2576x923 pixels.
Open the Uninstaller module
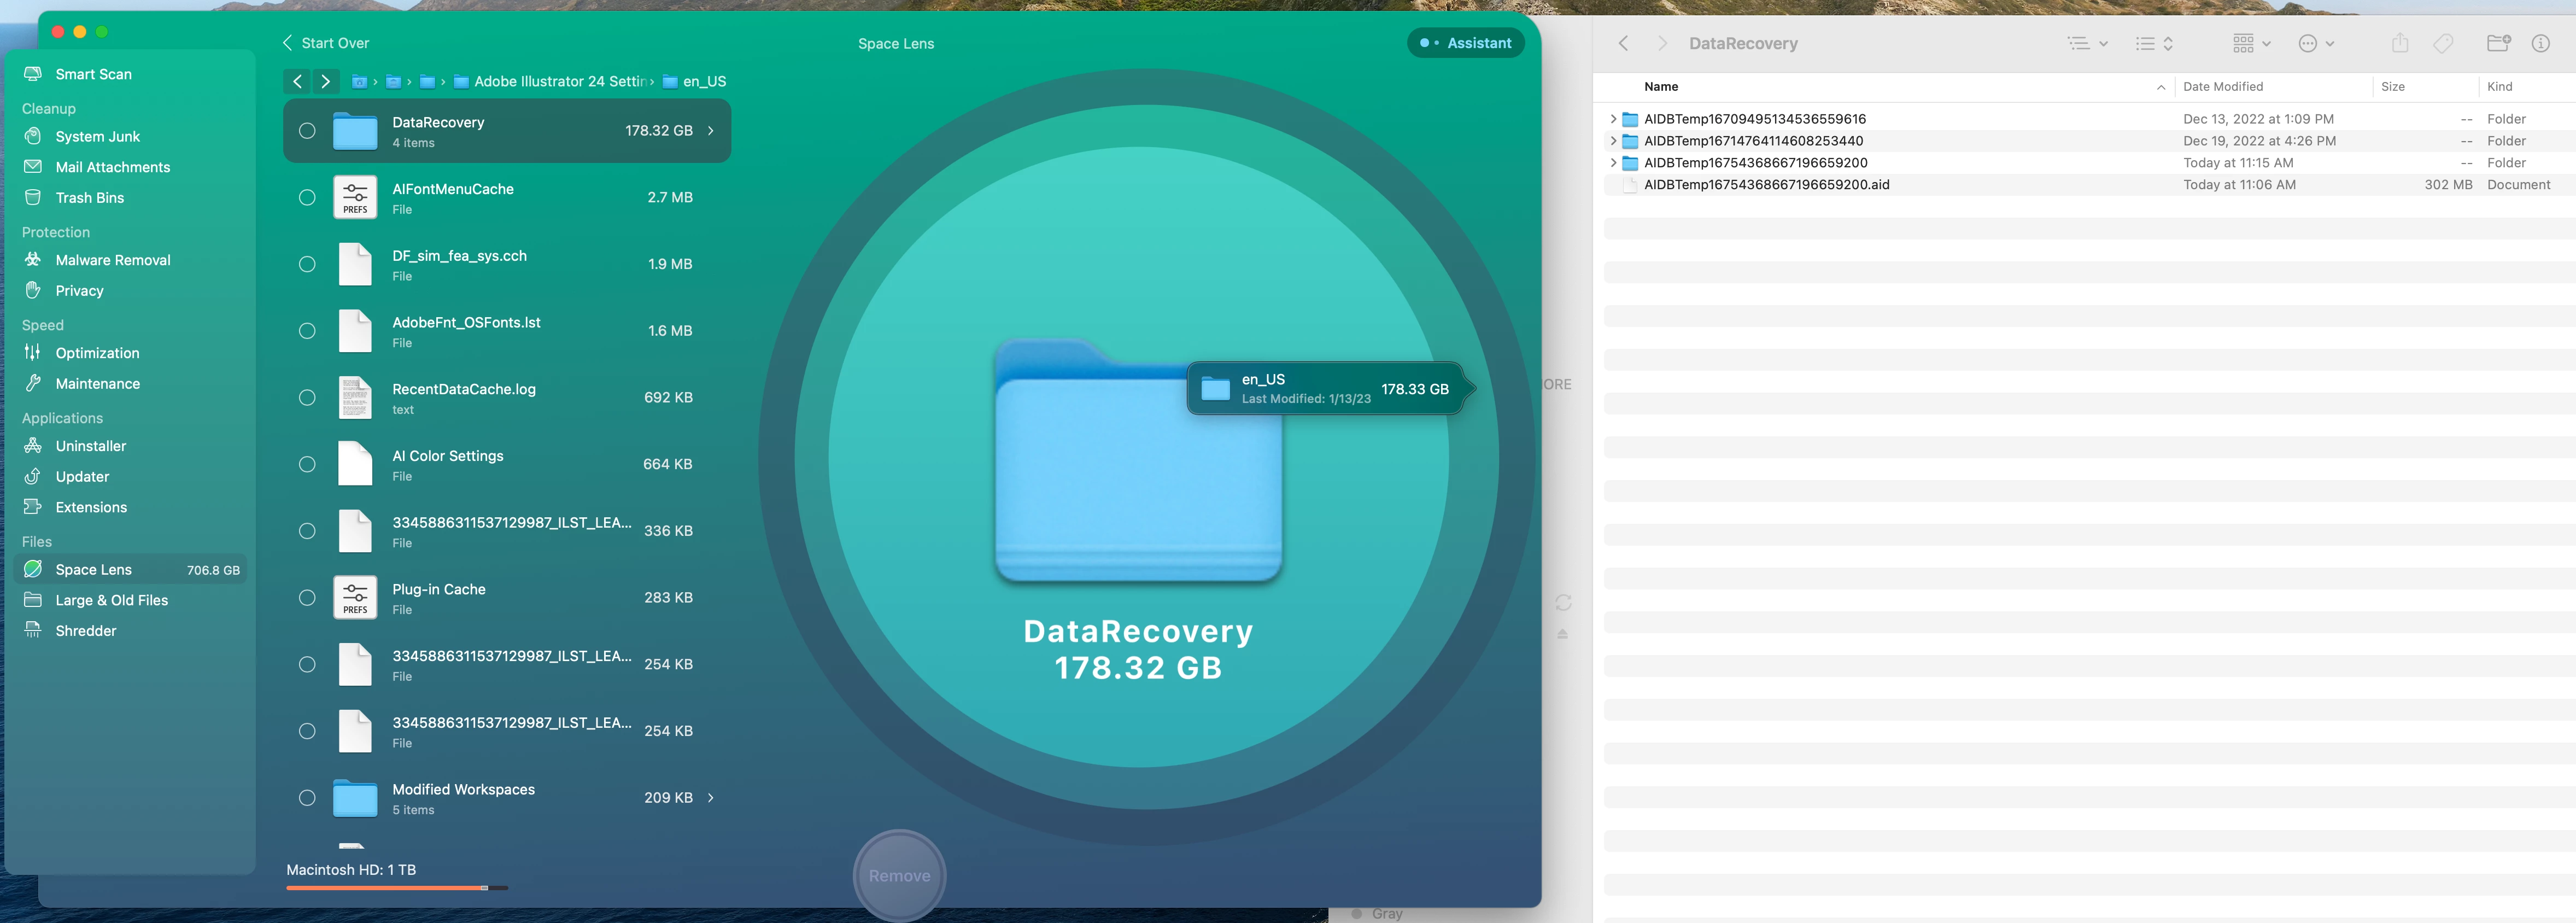coord(90,446)
